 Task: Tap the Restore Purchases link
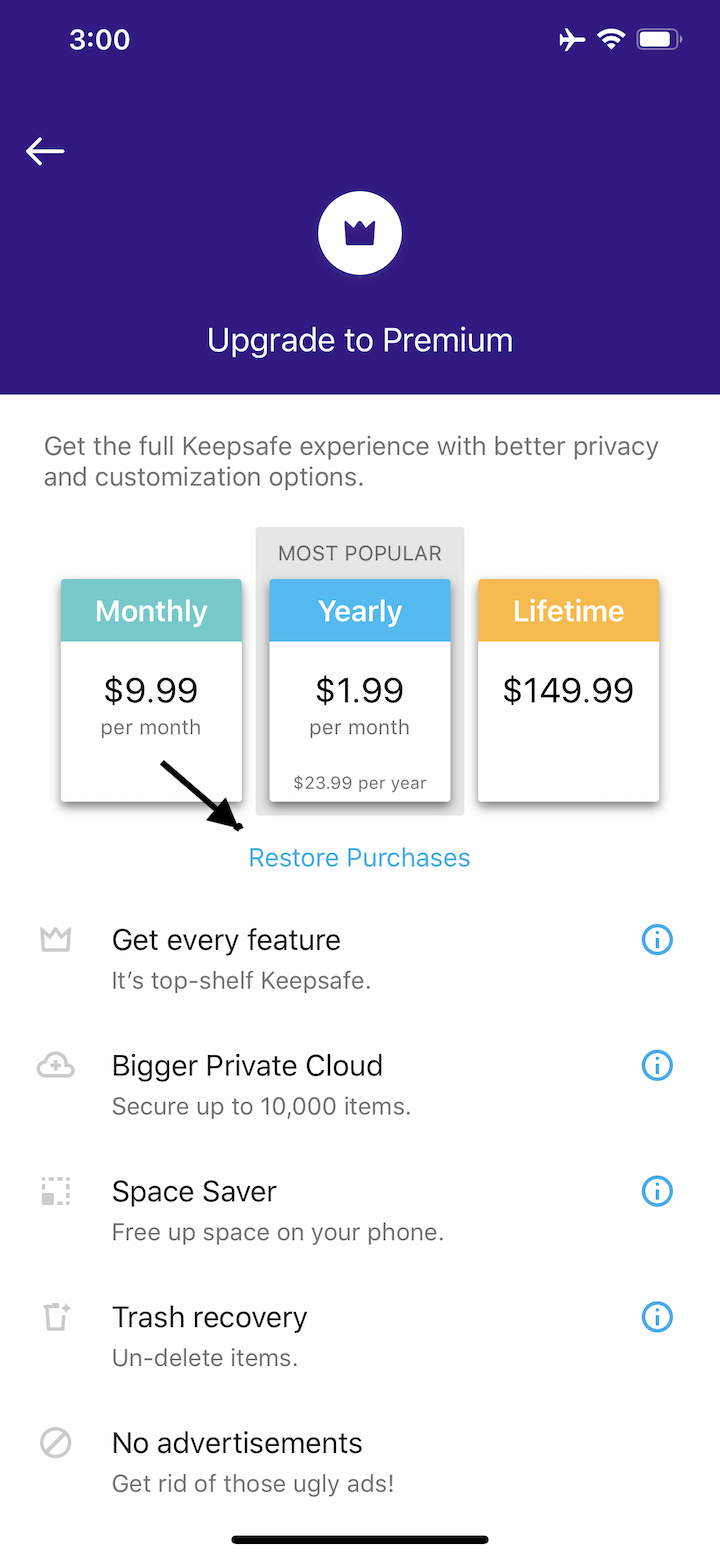(x=360, y=858)
